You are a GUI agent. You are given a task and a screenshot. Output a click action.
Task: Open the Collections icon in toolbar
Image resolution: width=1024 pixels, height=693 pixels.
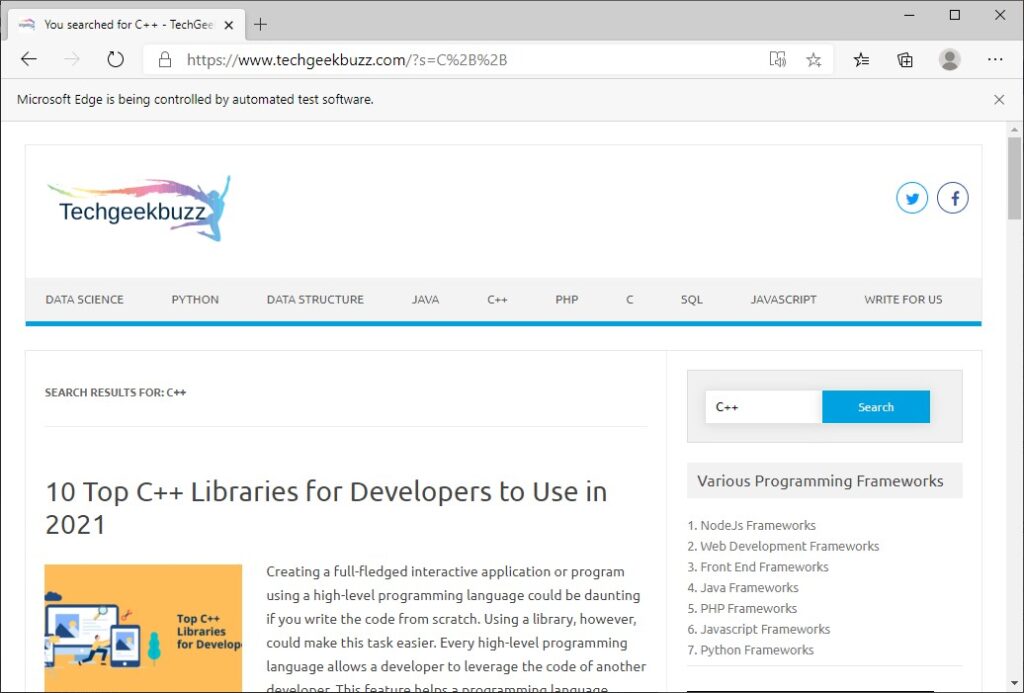click(905, 60)
